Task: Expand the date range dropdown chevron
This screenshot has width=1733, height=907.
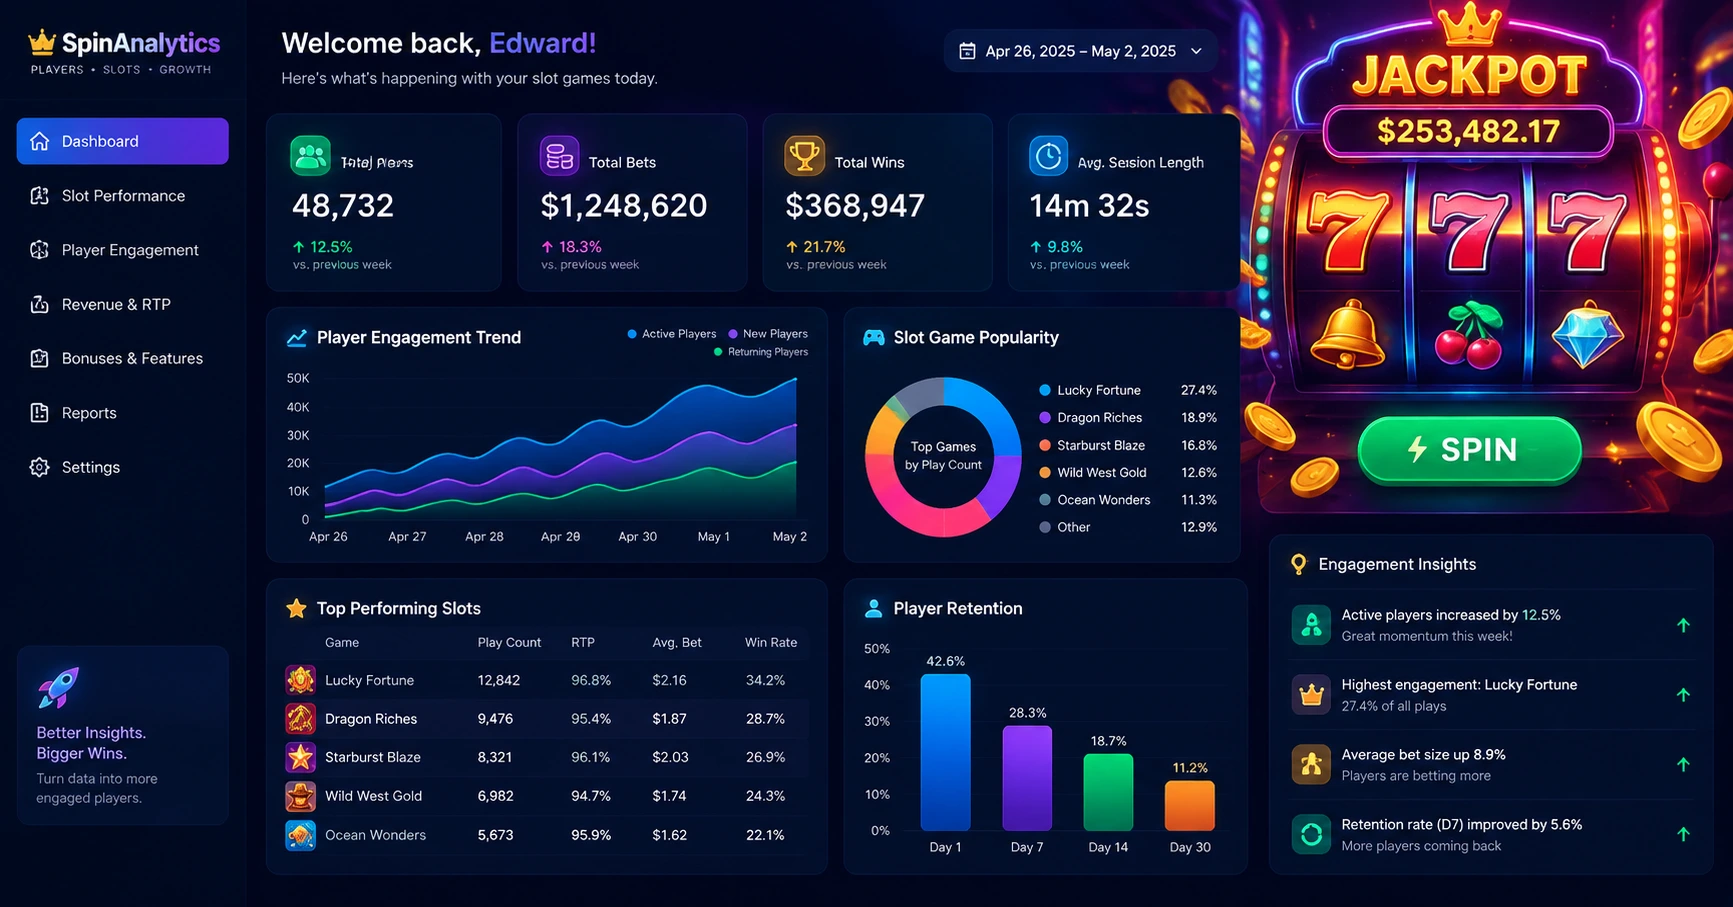Action: tap(1196, 51)
